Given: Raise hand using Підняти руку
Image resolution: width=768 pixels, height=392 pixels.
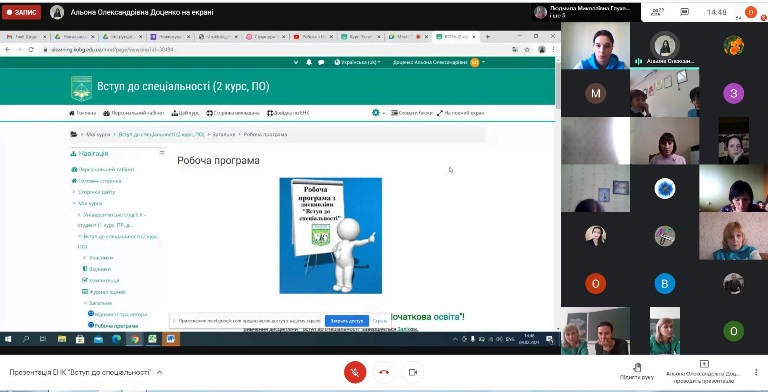Looking at the screenshot, I should point(637,372).
